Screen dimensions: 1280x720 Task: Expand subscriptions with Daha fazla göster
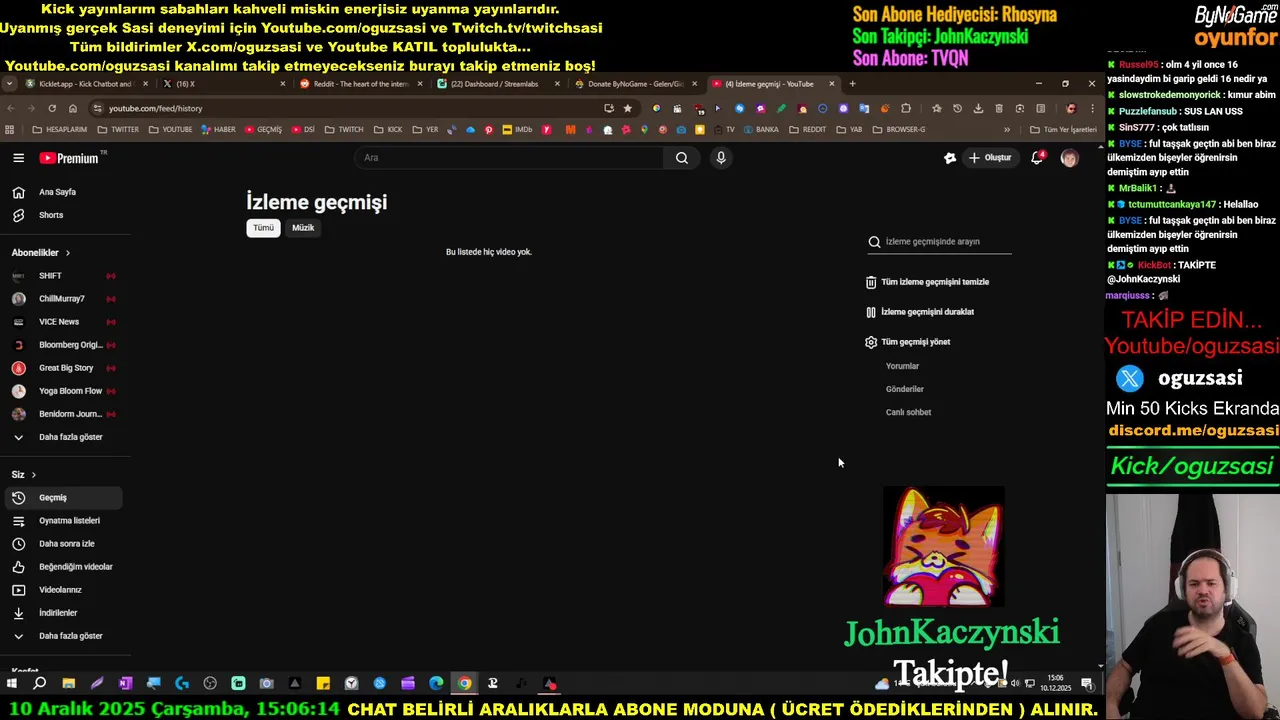(x=64, y=437)
